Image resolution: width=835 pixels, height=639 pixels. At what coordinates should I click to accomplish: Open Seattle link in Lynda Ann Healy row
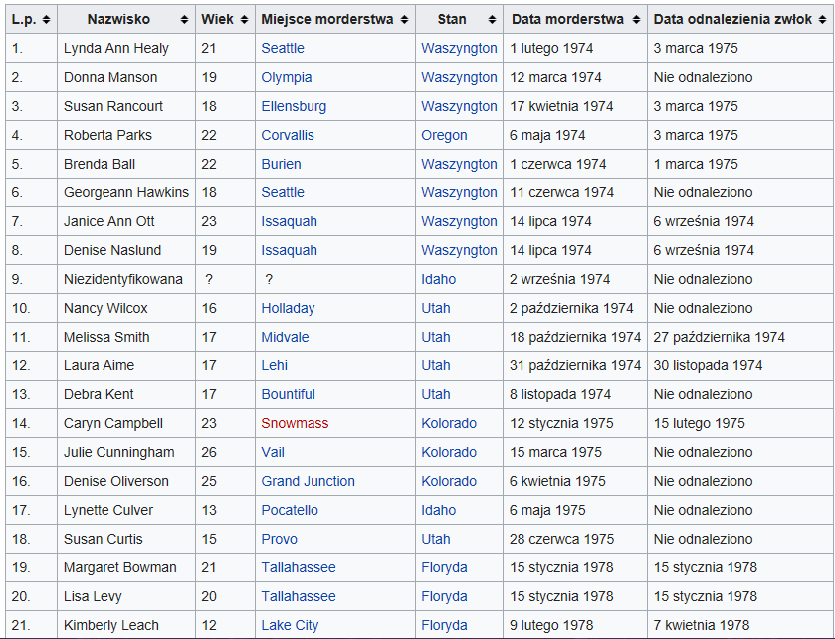click(x=283, y=48)
